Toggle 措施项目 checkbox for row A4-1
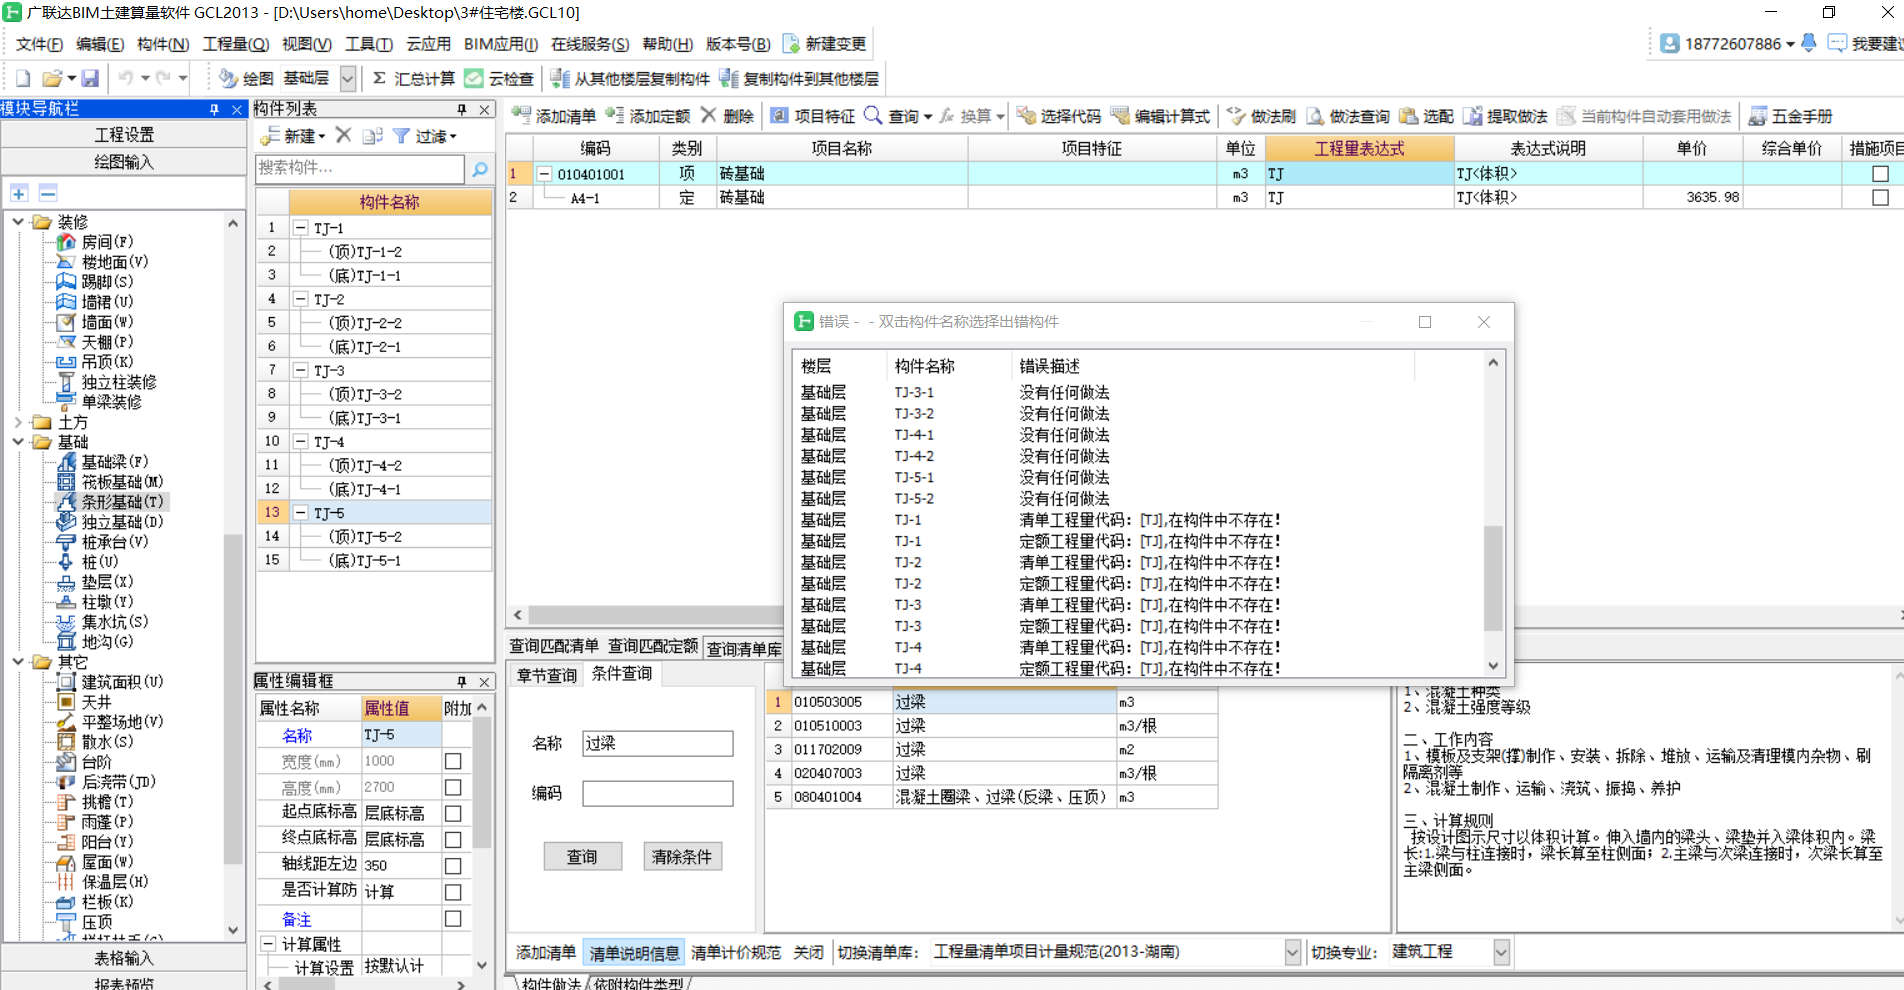Image resolution: width=1904 pixels, height=990 pixels. pyautogui.click(x=1880, y=198)
